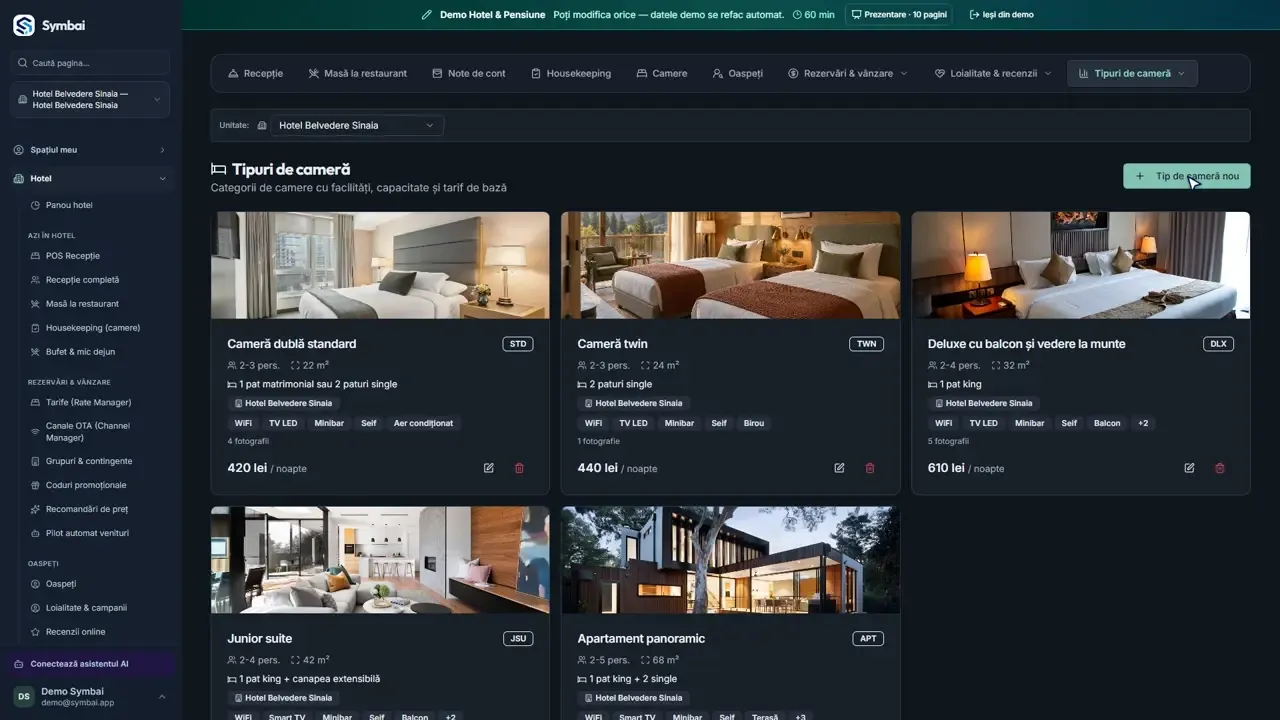Collapse the Hotel section in sidebar
This screenshot has height=720, width=1280.
(90, 179)
